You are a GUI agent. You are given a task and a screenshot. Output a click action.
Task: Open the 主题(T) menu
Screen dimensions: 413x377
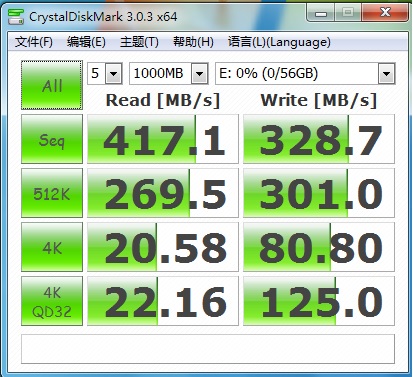tap(139, 42)
